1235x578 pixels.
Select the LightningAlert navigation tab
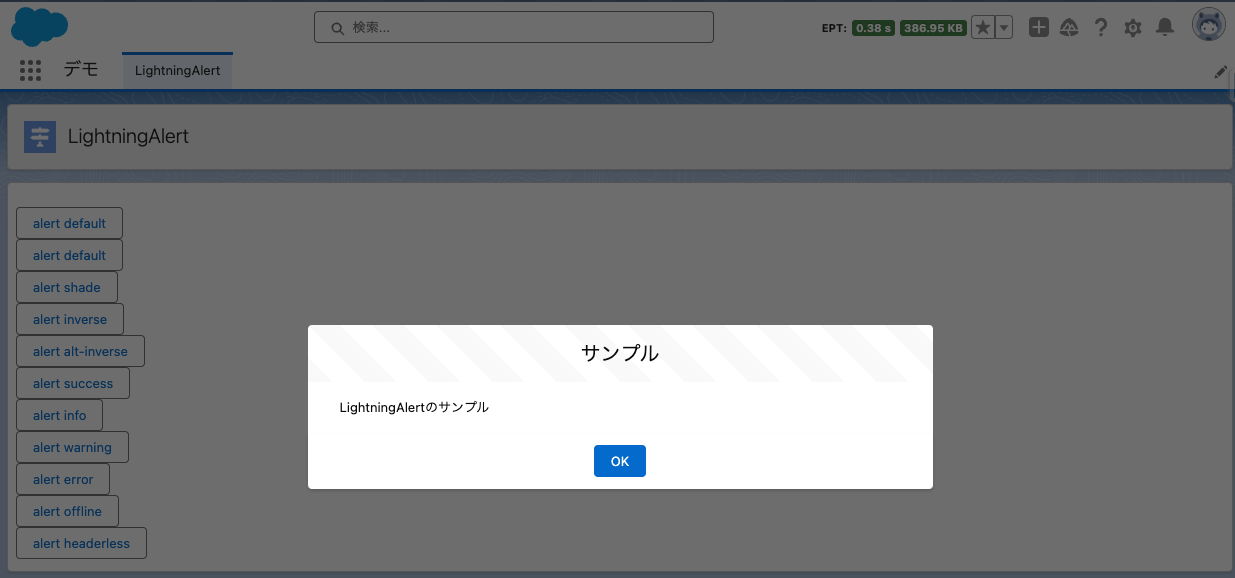(176, 69)
